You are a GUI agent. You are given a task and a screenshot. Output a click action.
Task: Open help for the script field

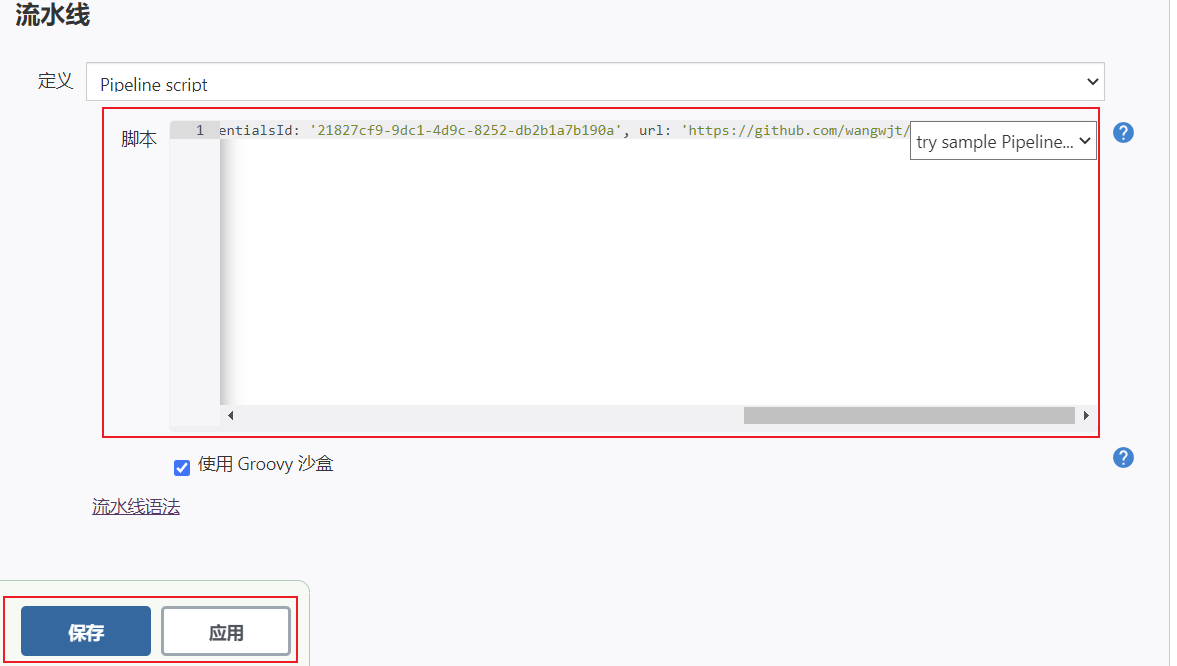pos(1123,133)
